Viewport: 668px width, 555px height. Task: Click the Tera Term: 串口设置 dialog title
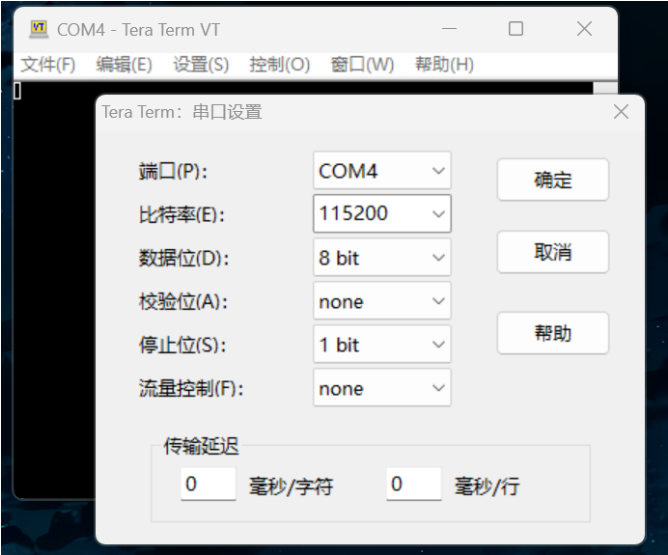182,112
